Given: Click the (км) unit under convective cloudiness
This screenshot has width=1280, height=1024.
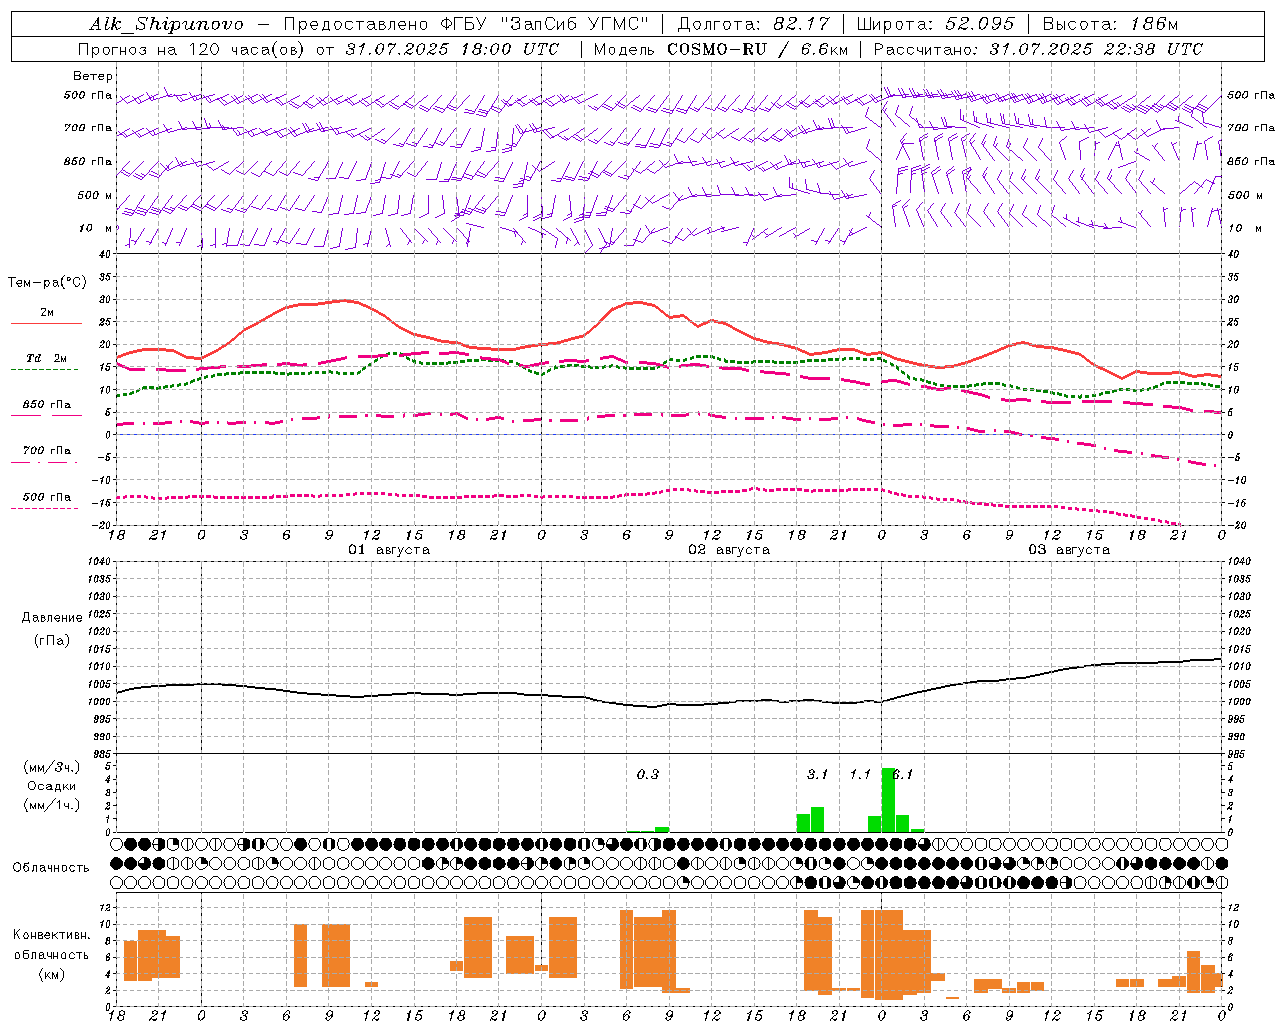Looking at the screenshot, I should [x=51, y=974].
